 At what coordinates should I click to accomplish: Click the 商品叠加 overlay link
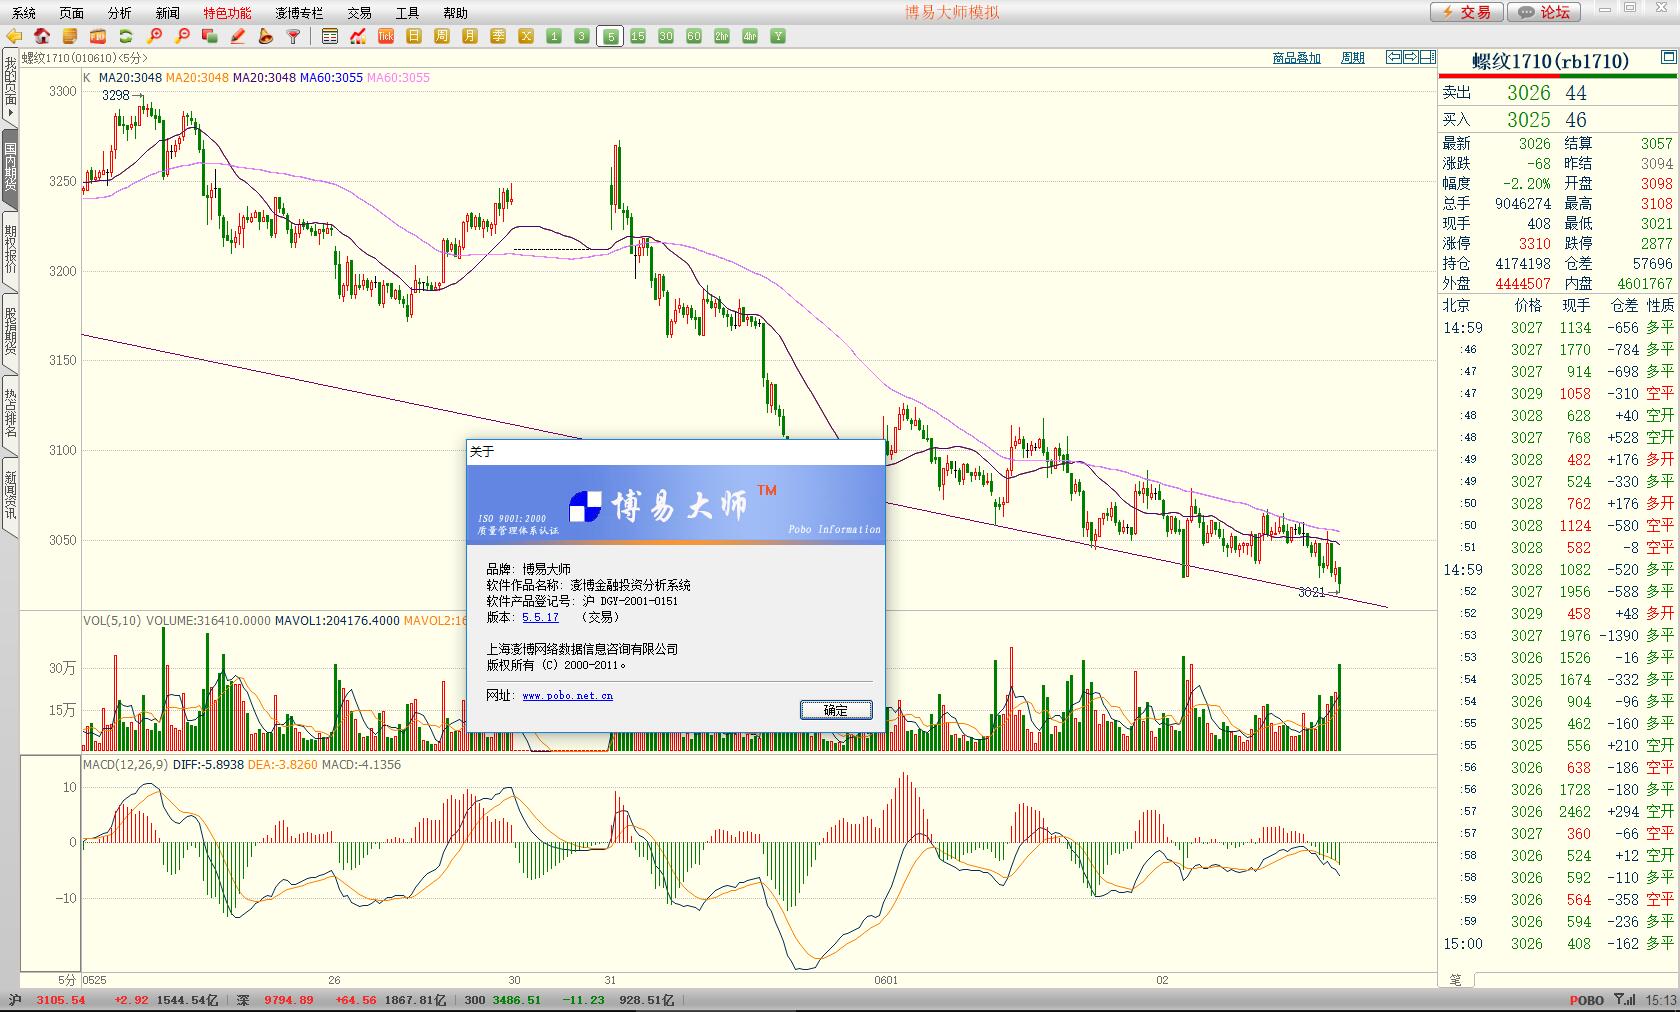tap(1296, 58)
